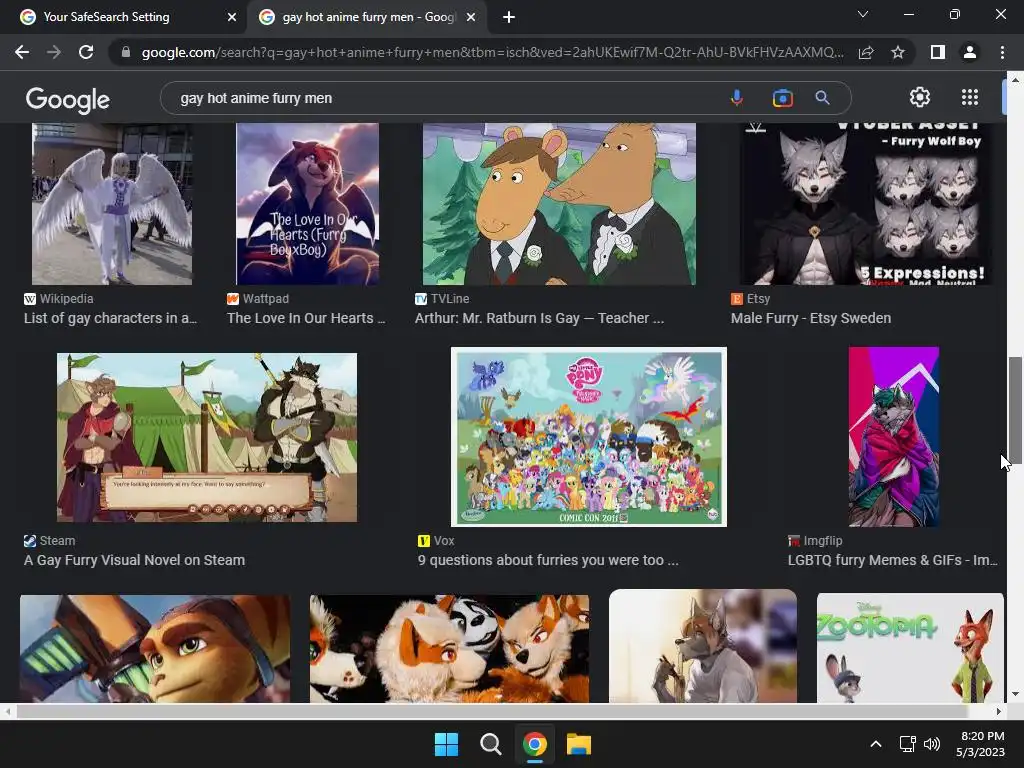
Task: Click the Imgflip source label
Action: click(815, 541)
